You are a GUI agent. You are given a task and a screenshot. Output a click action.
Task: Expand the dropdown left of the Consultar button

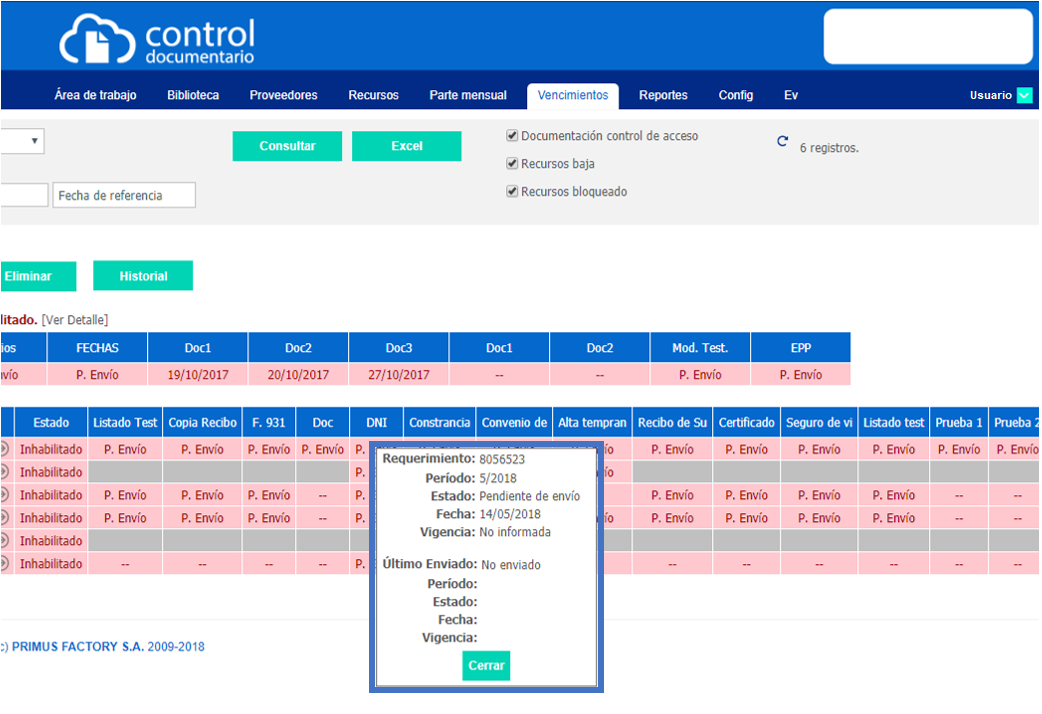pos(34,141)
